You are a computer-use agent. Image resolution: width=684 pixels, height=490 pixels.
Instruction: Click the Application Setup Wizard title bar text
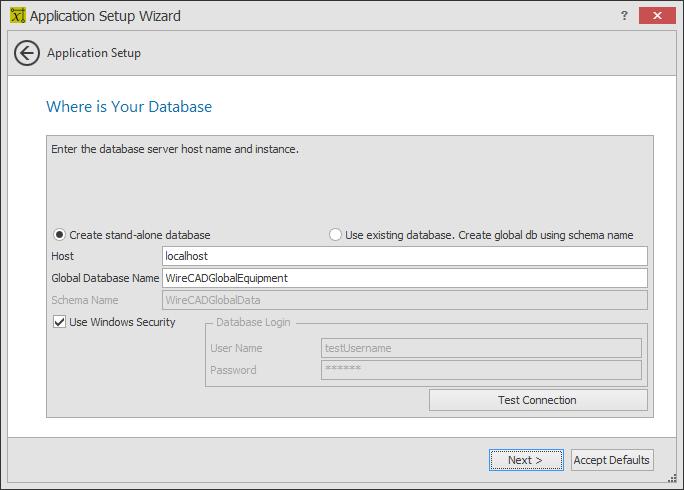point(105,16)
